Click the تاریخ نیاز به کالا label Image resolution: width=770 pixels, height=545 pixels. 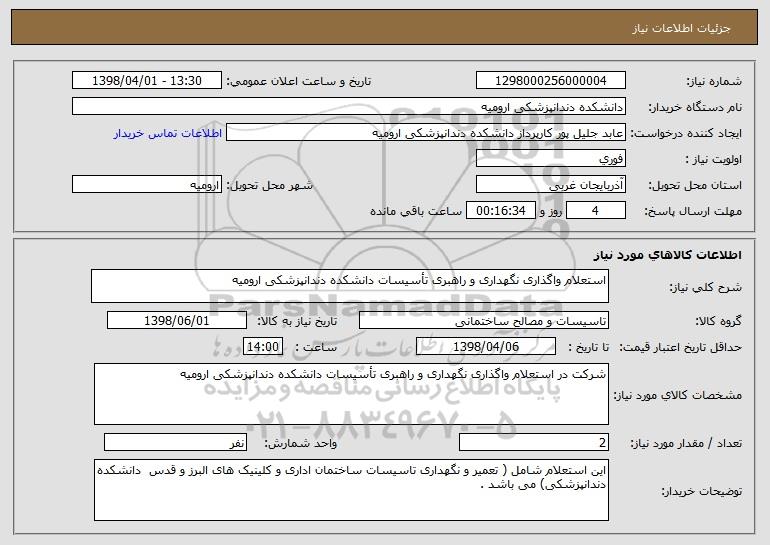coord(297,322)
